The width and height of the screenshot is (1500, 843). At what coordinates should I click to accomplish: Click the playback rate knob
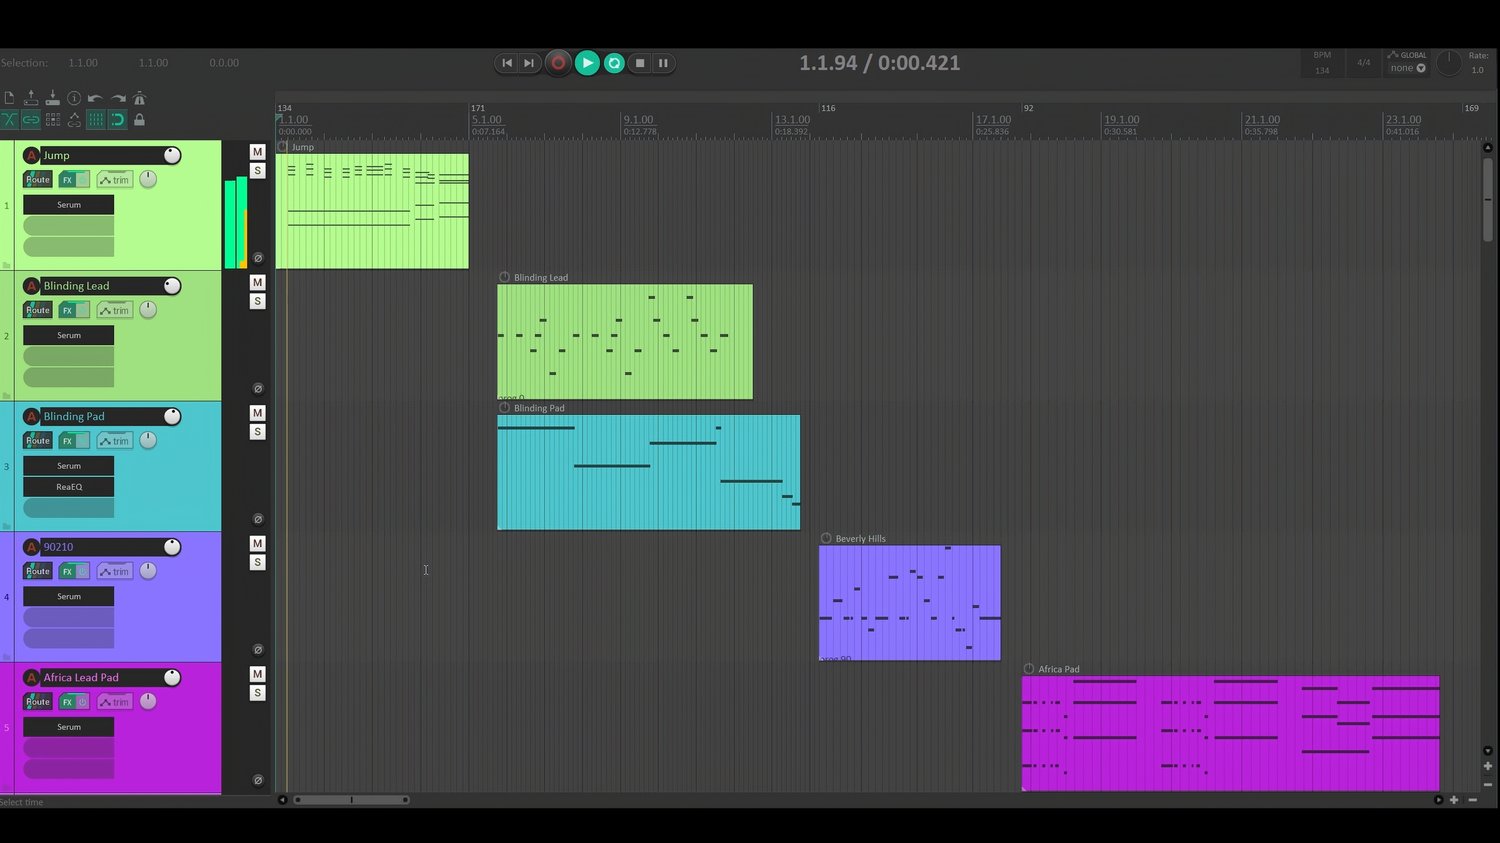[x=1449, y=63]
